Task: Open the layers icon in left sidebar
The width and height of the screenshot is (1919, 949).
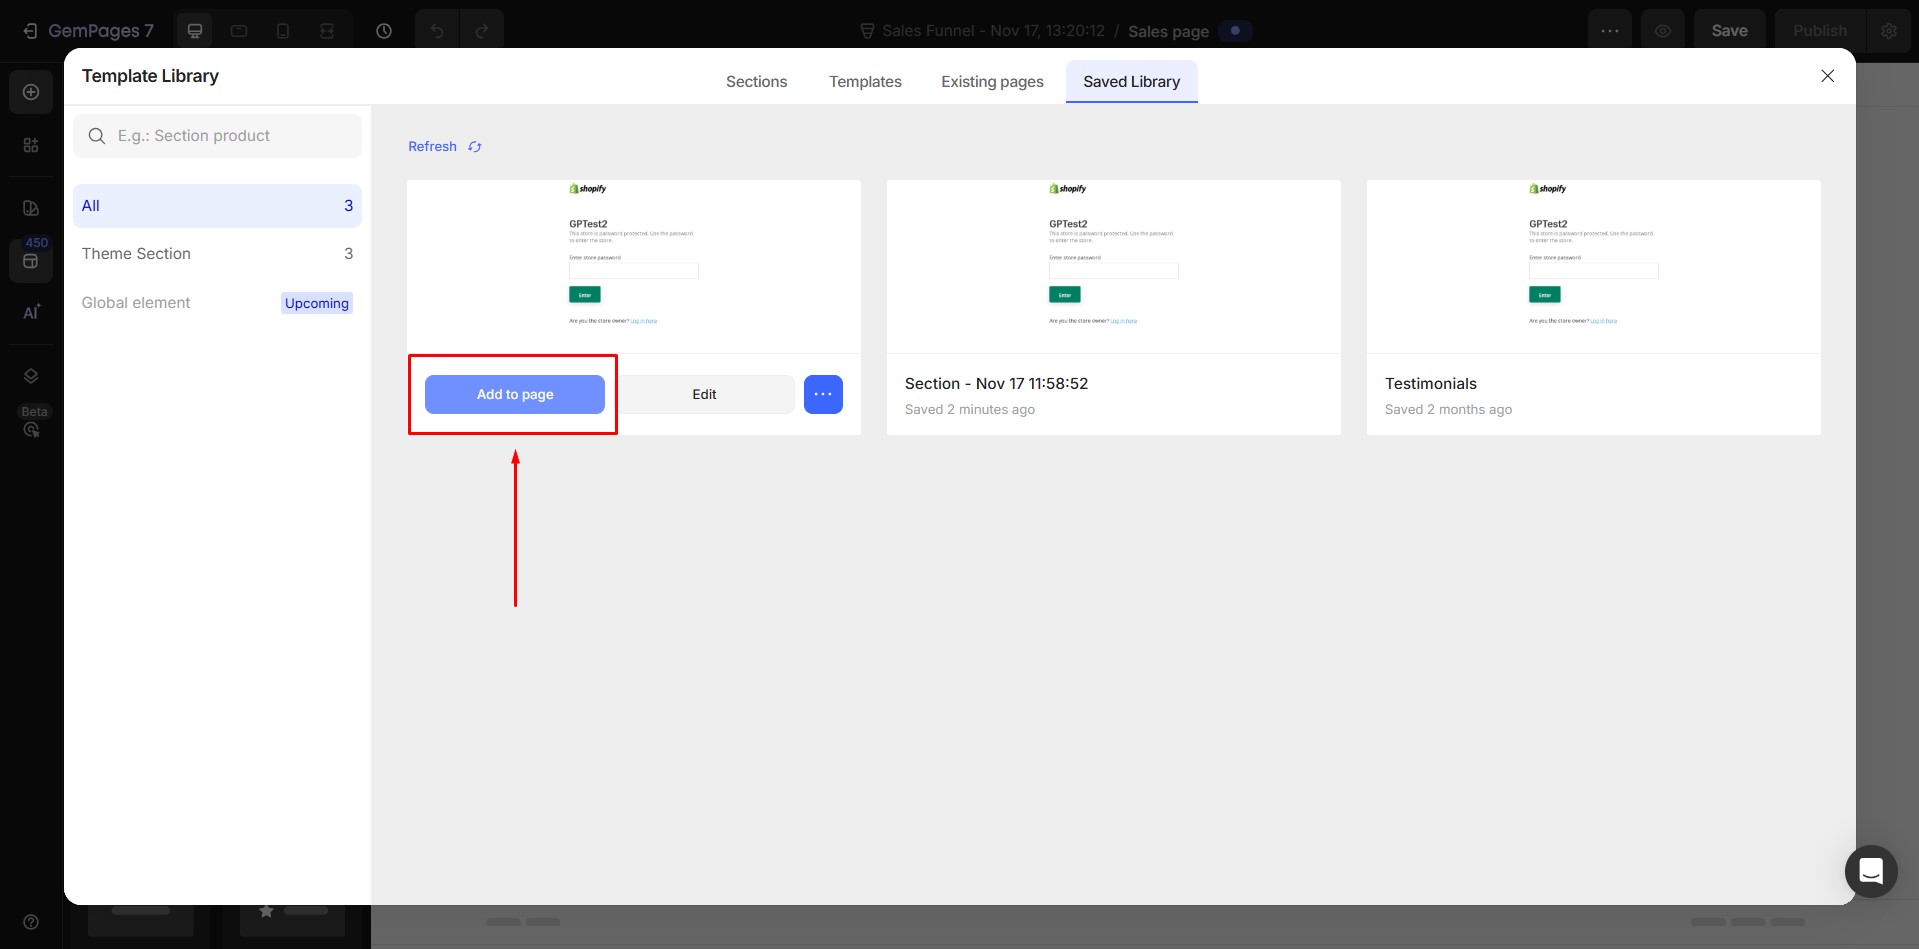Action: [x=31, y=376]
